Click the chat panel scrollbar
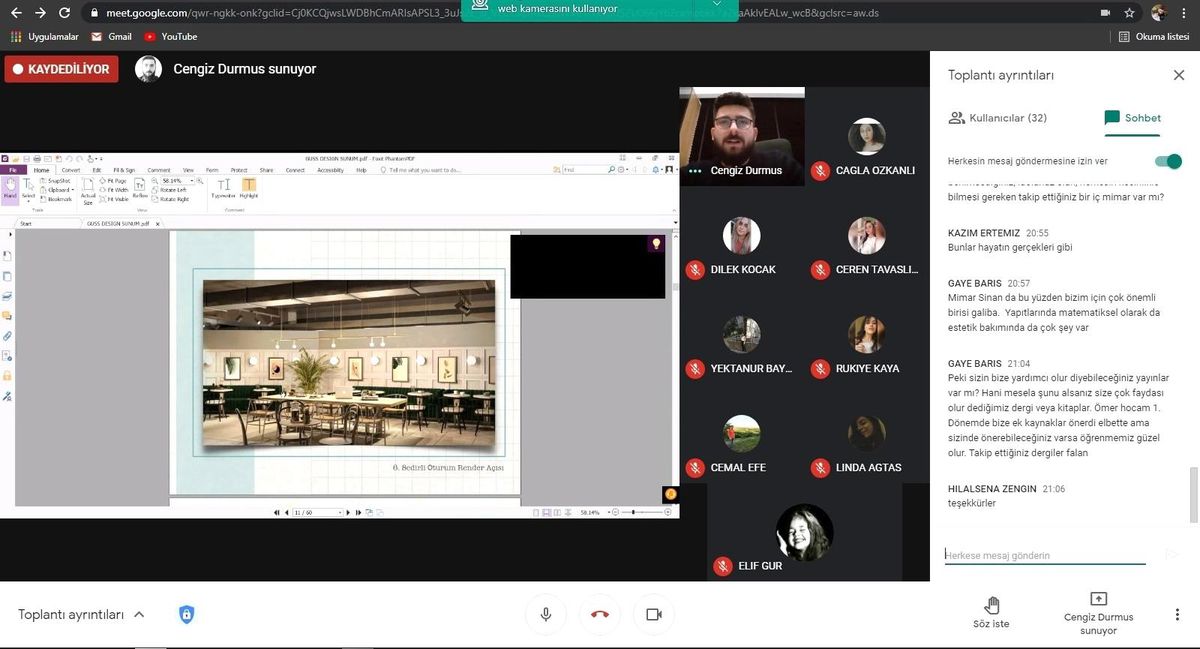Screen dimensions: 1200x649 (x=1192, y=495)
